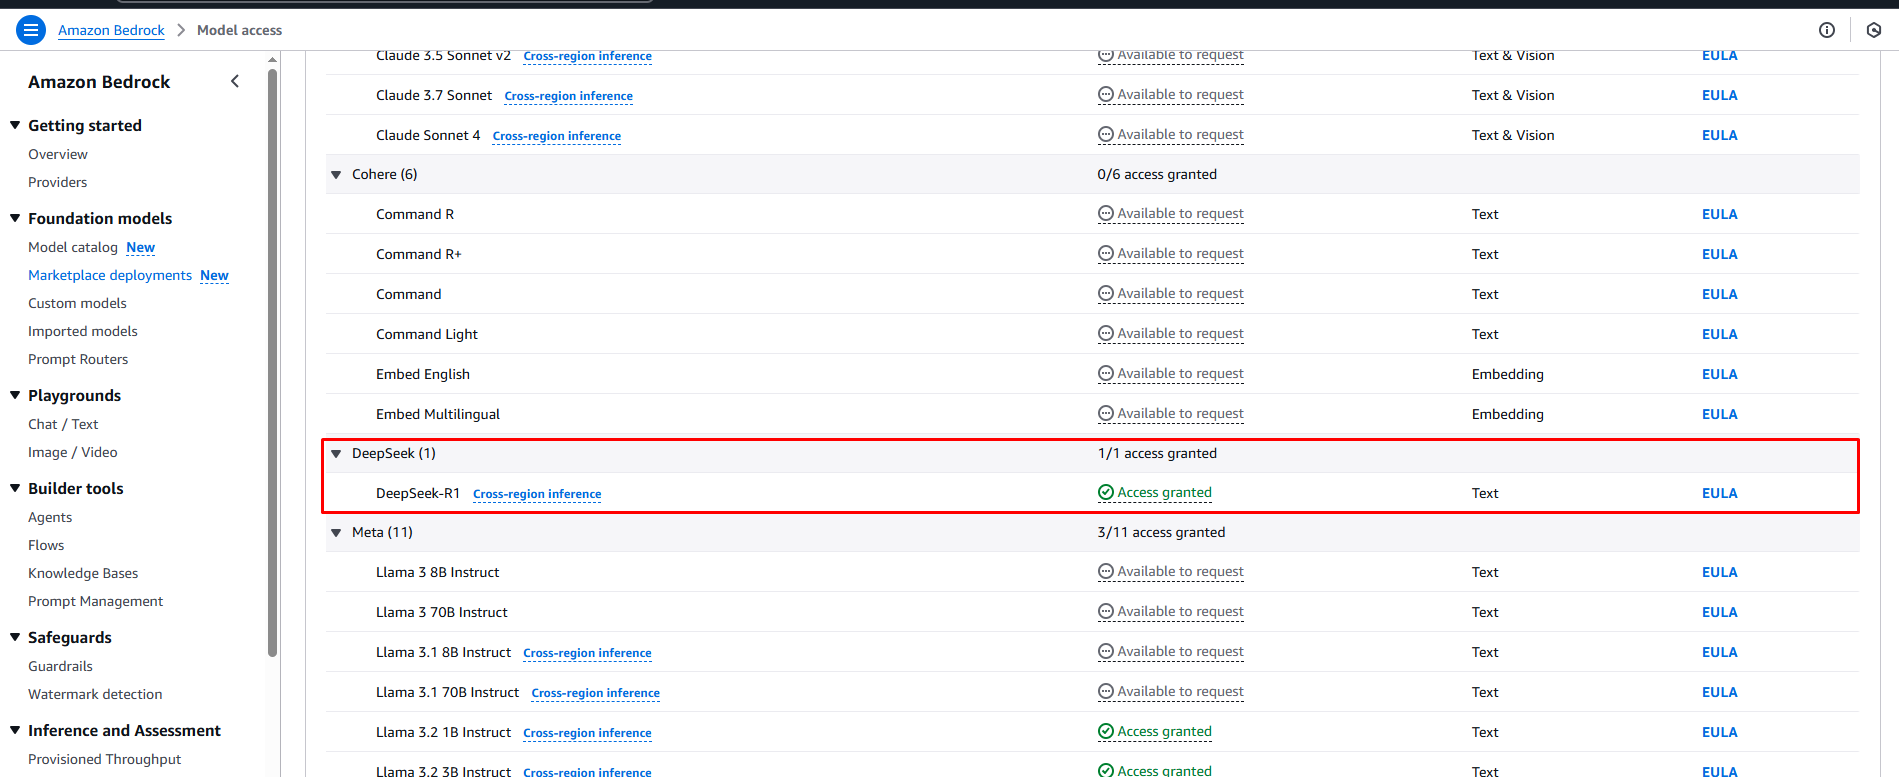Click the Access granted check icon for DeepSeek-R1

(x=1106, y=492)
